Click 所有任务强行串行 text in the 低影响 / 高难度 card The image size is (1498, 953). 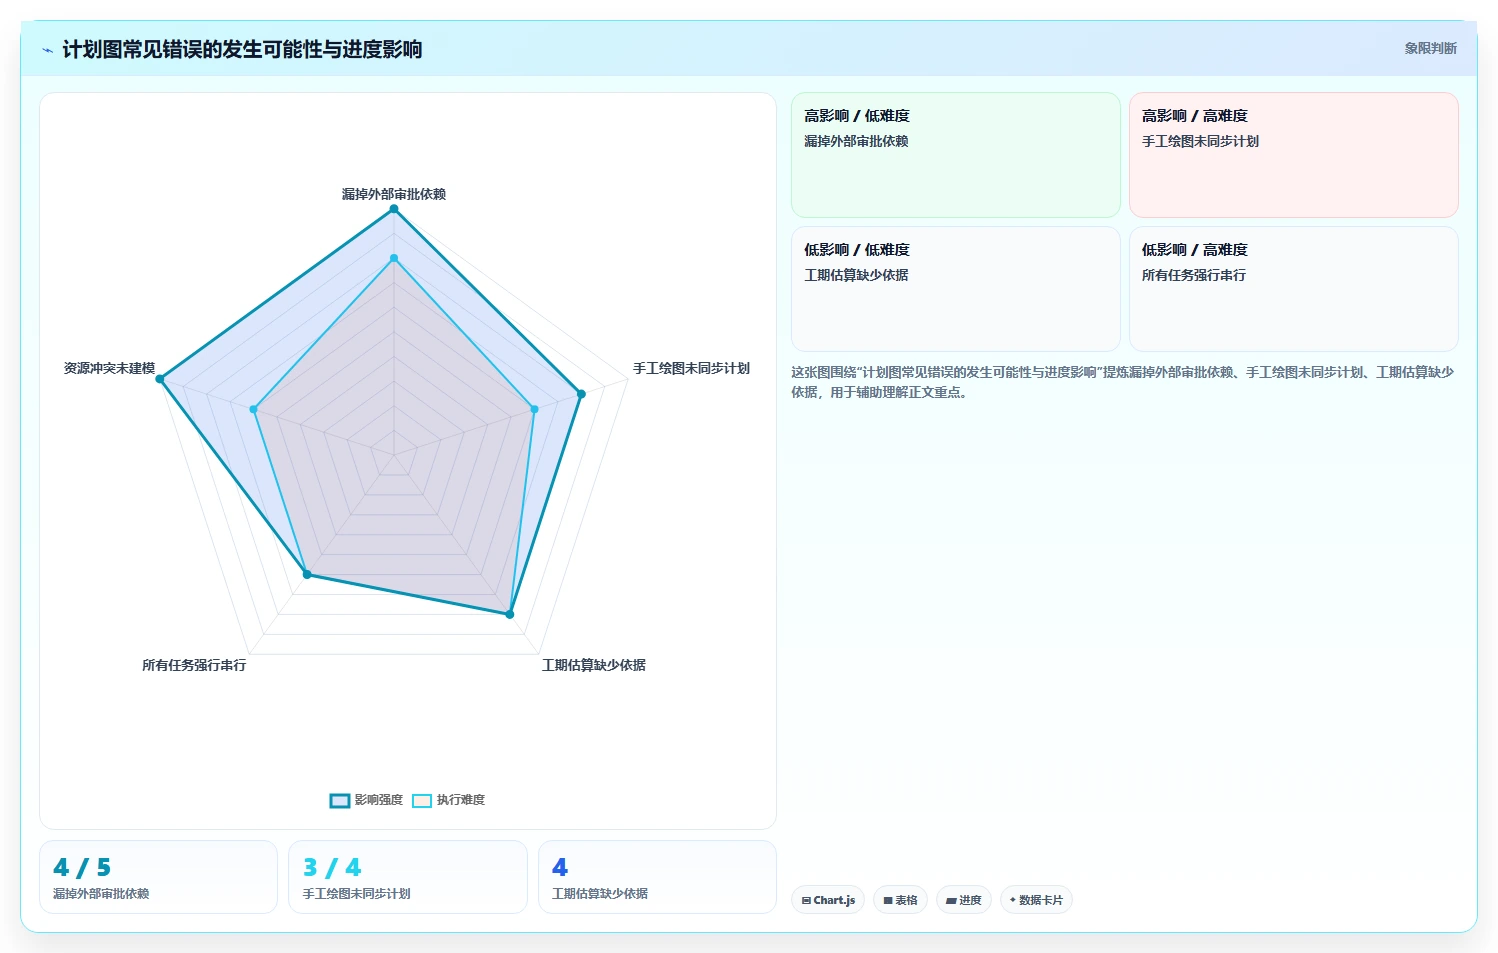[1194, 275]
